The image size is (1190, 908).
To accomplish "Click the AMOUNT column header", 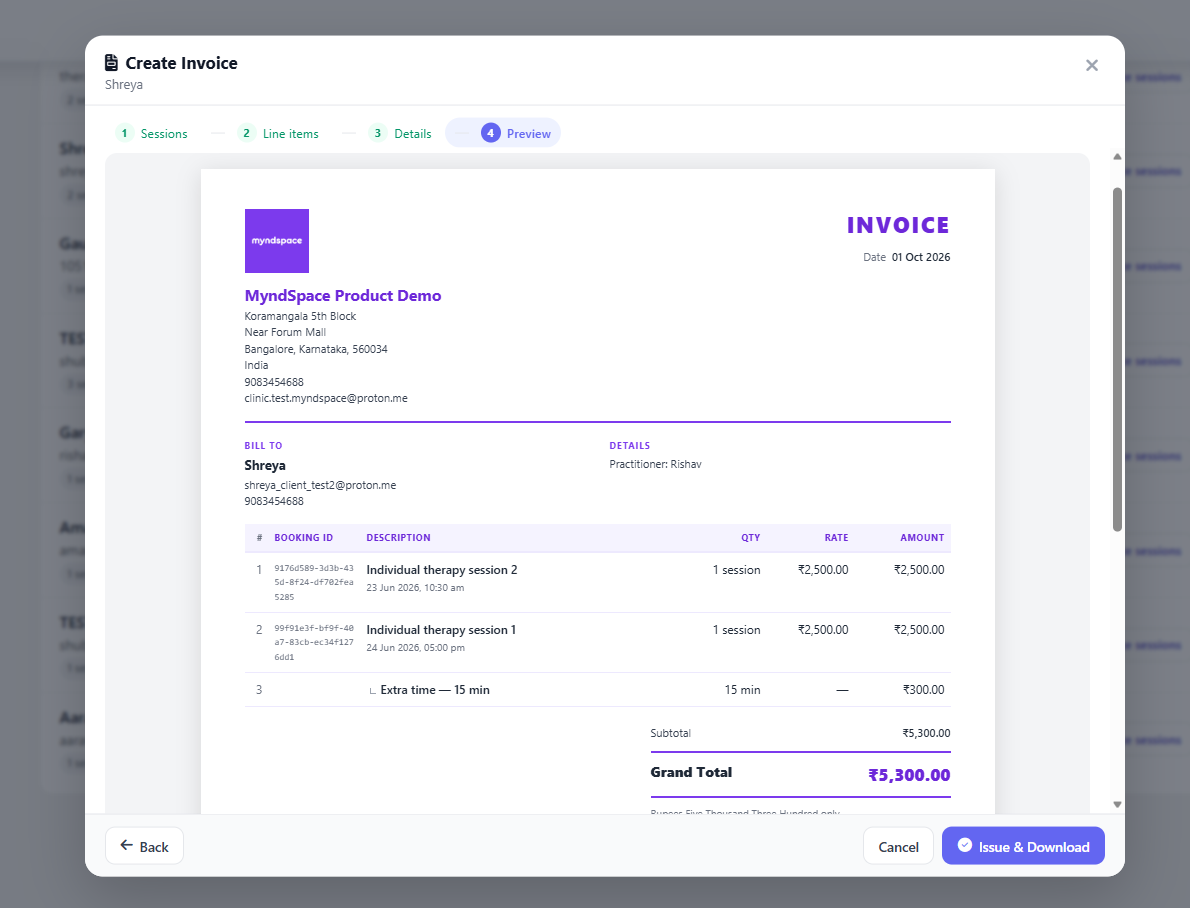I will coord(922,538).
